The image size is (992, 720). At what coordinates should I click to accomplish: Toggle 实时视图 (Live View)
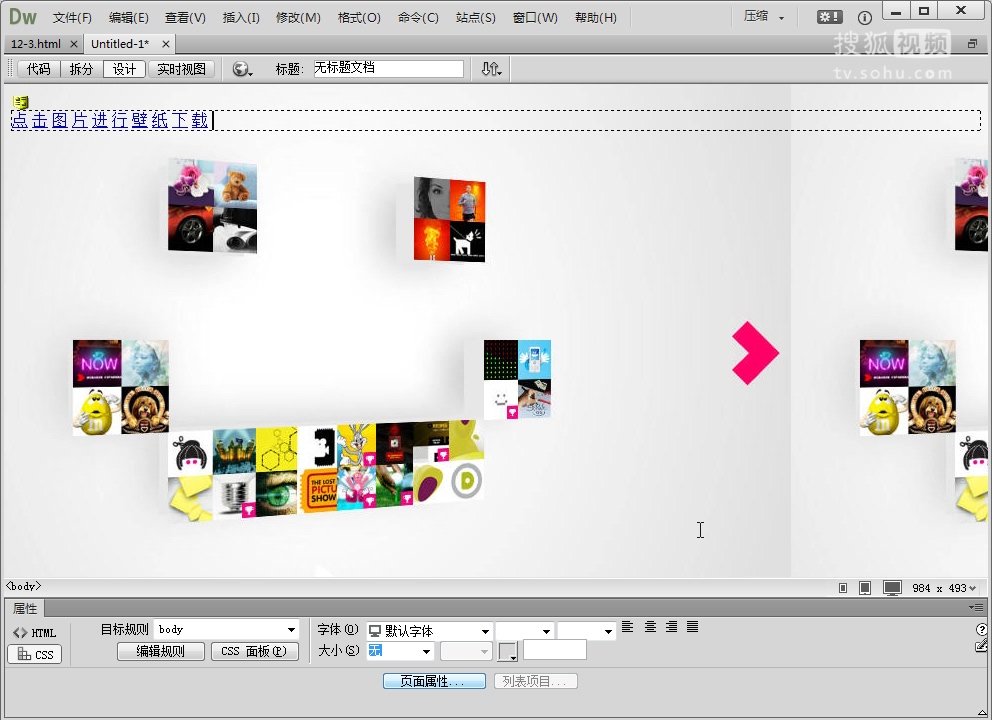[x=182, y=69]
